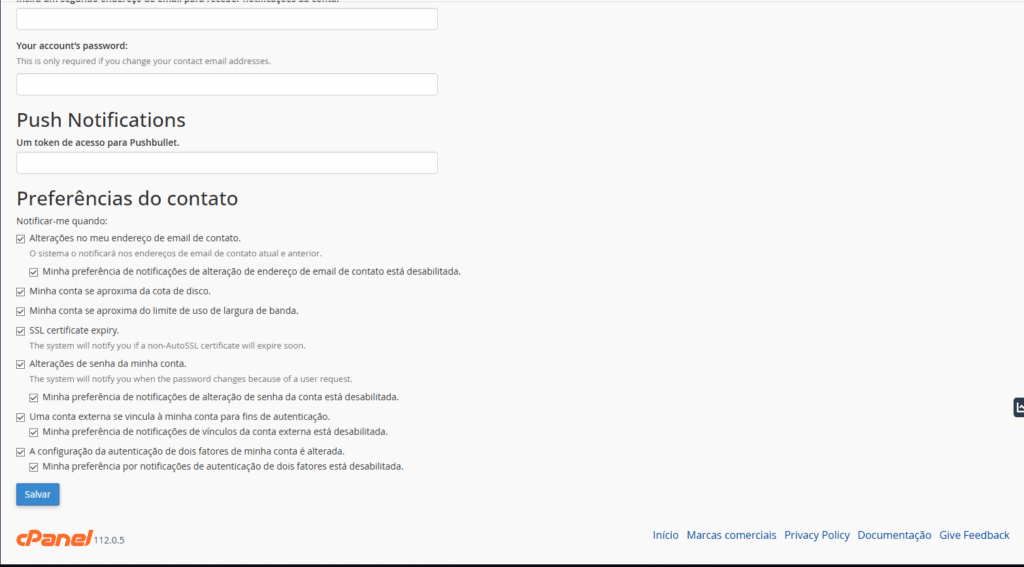Focus the account password input field

click(227, 84)
